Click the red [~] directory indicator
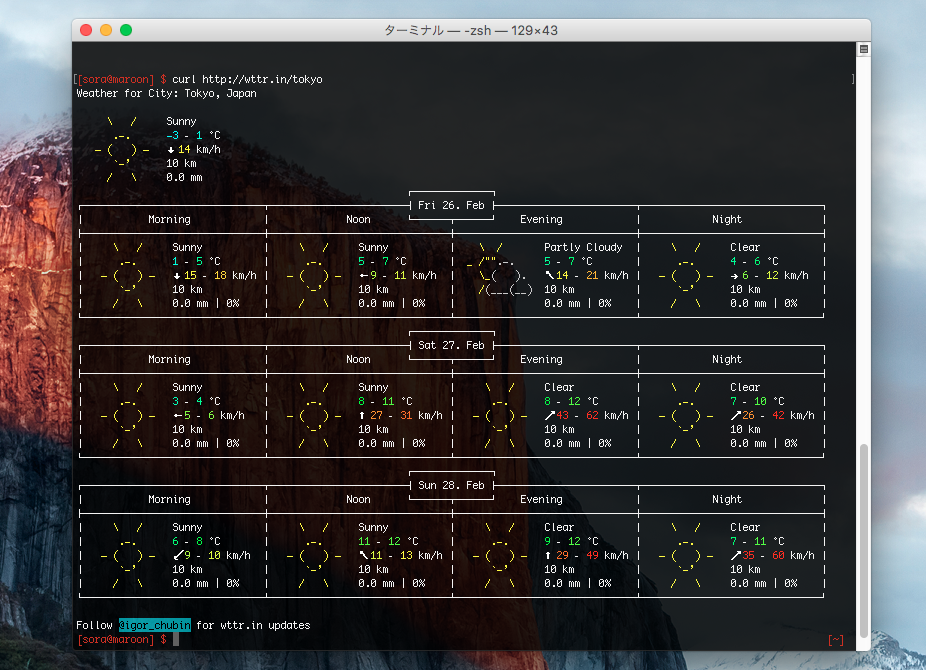926x670 pixels. (x=836, y=639)
